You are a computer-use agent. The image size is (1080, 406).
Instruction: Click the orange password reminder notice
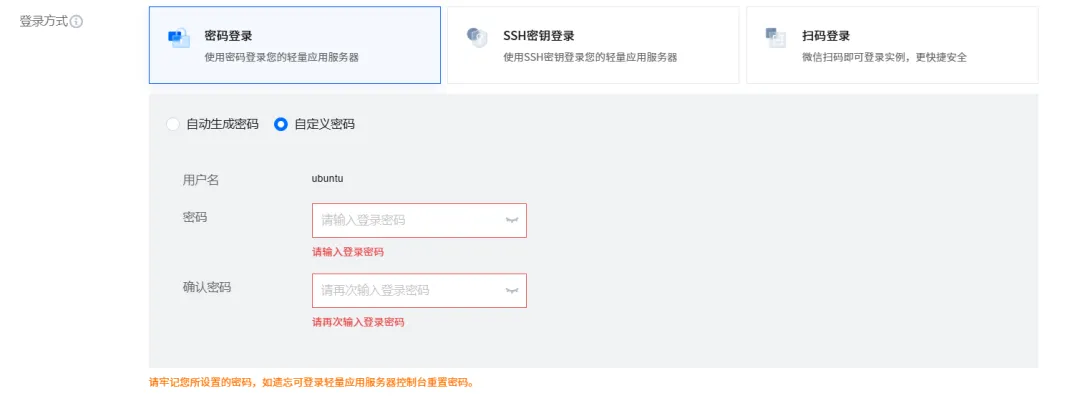311,382
